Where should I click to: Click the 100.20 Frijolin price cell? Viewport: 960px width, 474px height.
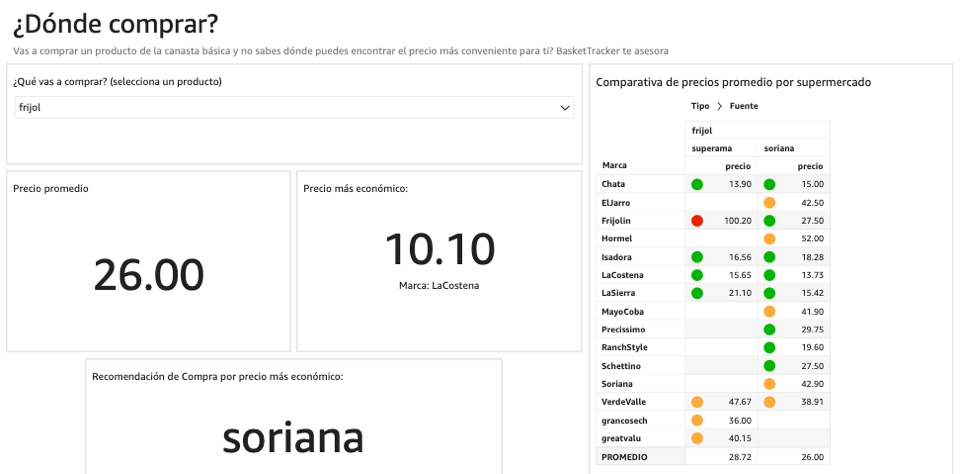coord(738,220)
